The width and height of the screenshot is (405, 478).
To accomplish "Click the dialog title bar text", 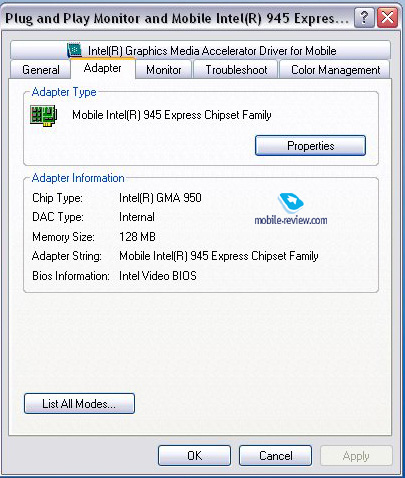I will coord(177,18).
